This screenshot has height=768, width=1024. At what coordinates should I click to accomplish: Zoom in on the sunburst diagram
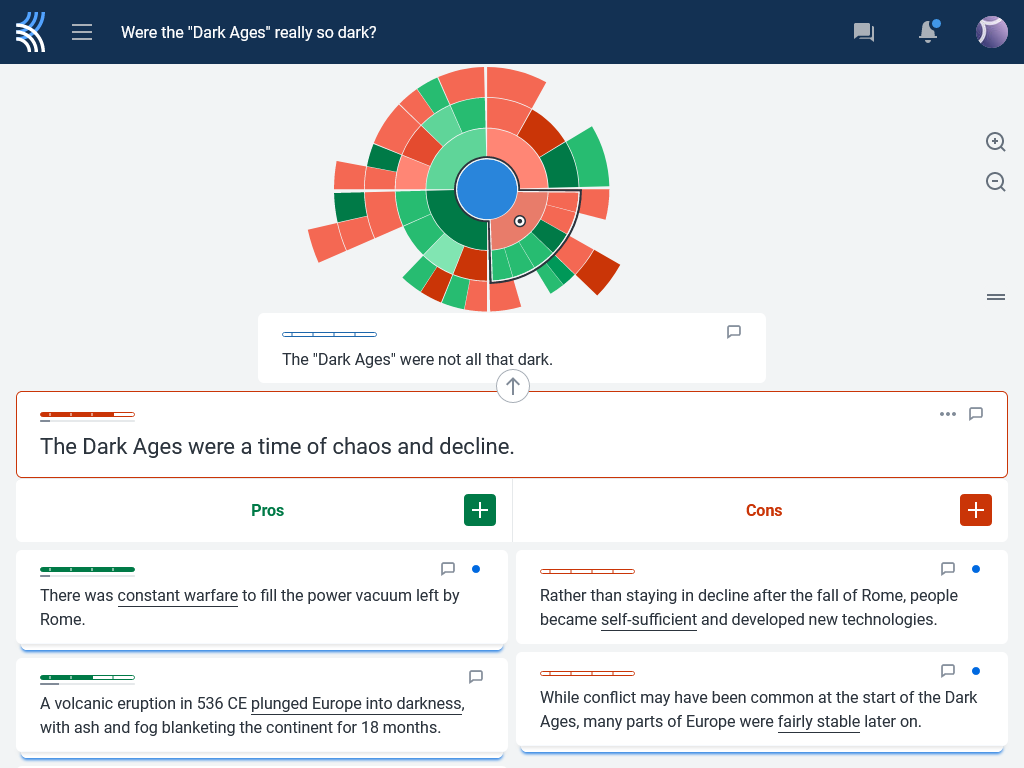pyautogui.click(x=995, y=142)
